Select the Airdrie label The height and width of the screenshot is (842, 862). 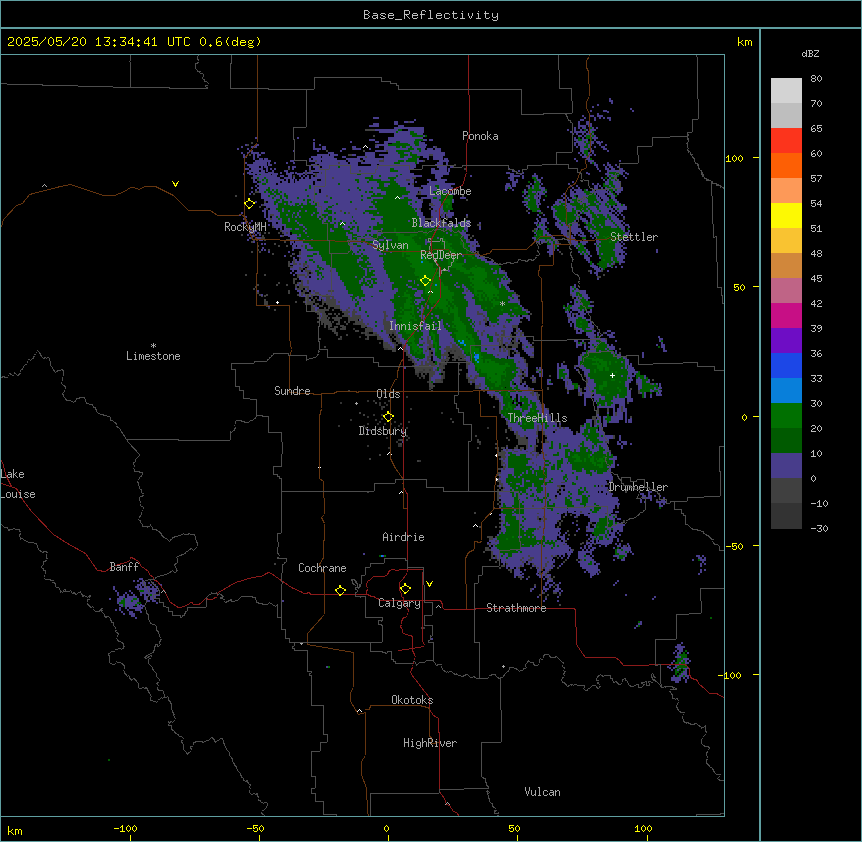tap(404, 537)
